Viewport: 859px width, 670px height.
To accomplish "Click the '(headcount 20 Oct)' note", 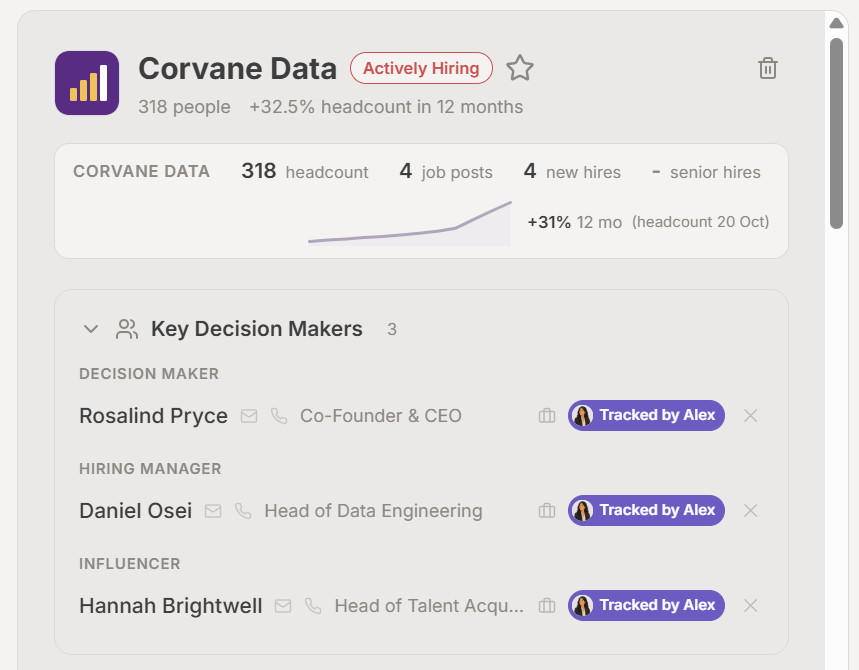I will tap(701, 222).
